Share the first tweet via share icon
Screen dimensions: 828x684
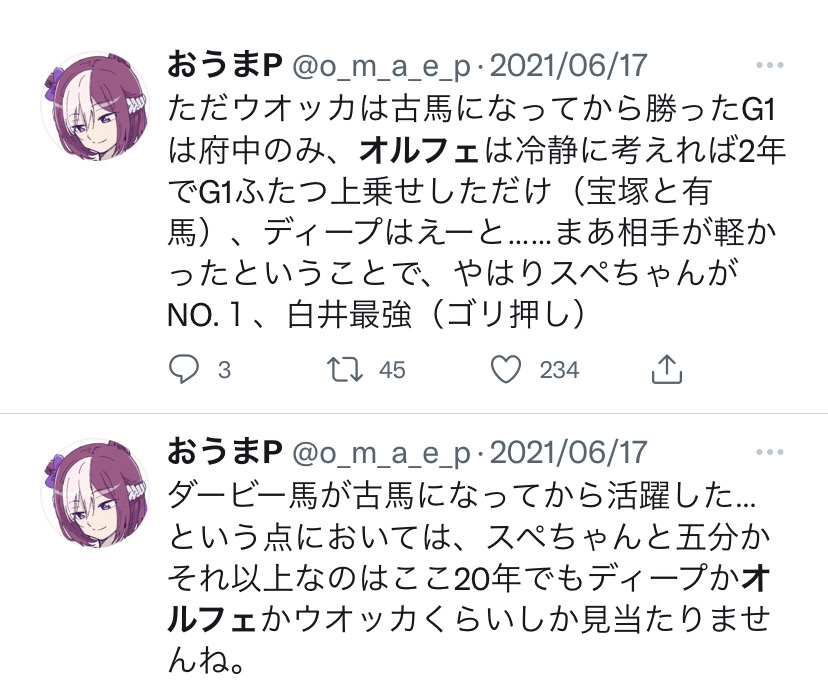(666, 369)
